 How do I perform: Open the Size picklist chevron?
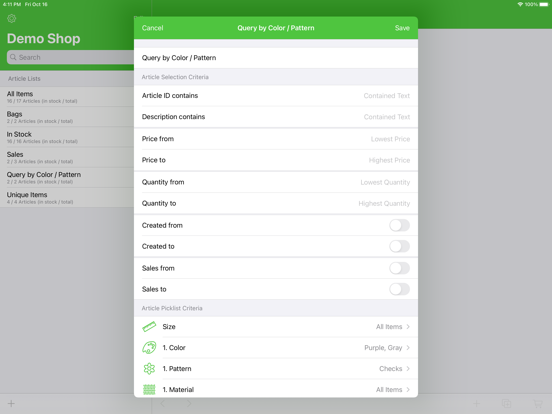[408, 327]
